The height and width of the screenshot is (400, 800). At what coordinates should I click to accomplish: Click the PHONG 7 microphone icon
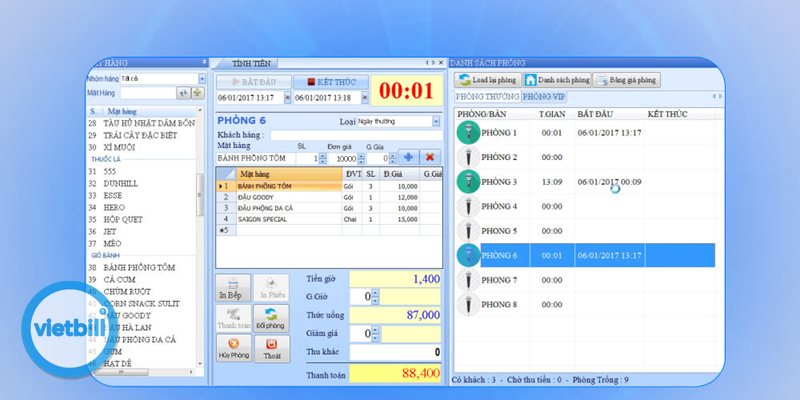[x=468, y=280]
